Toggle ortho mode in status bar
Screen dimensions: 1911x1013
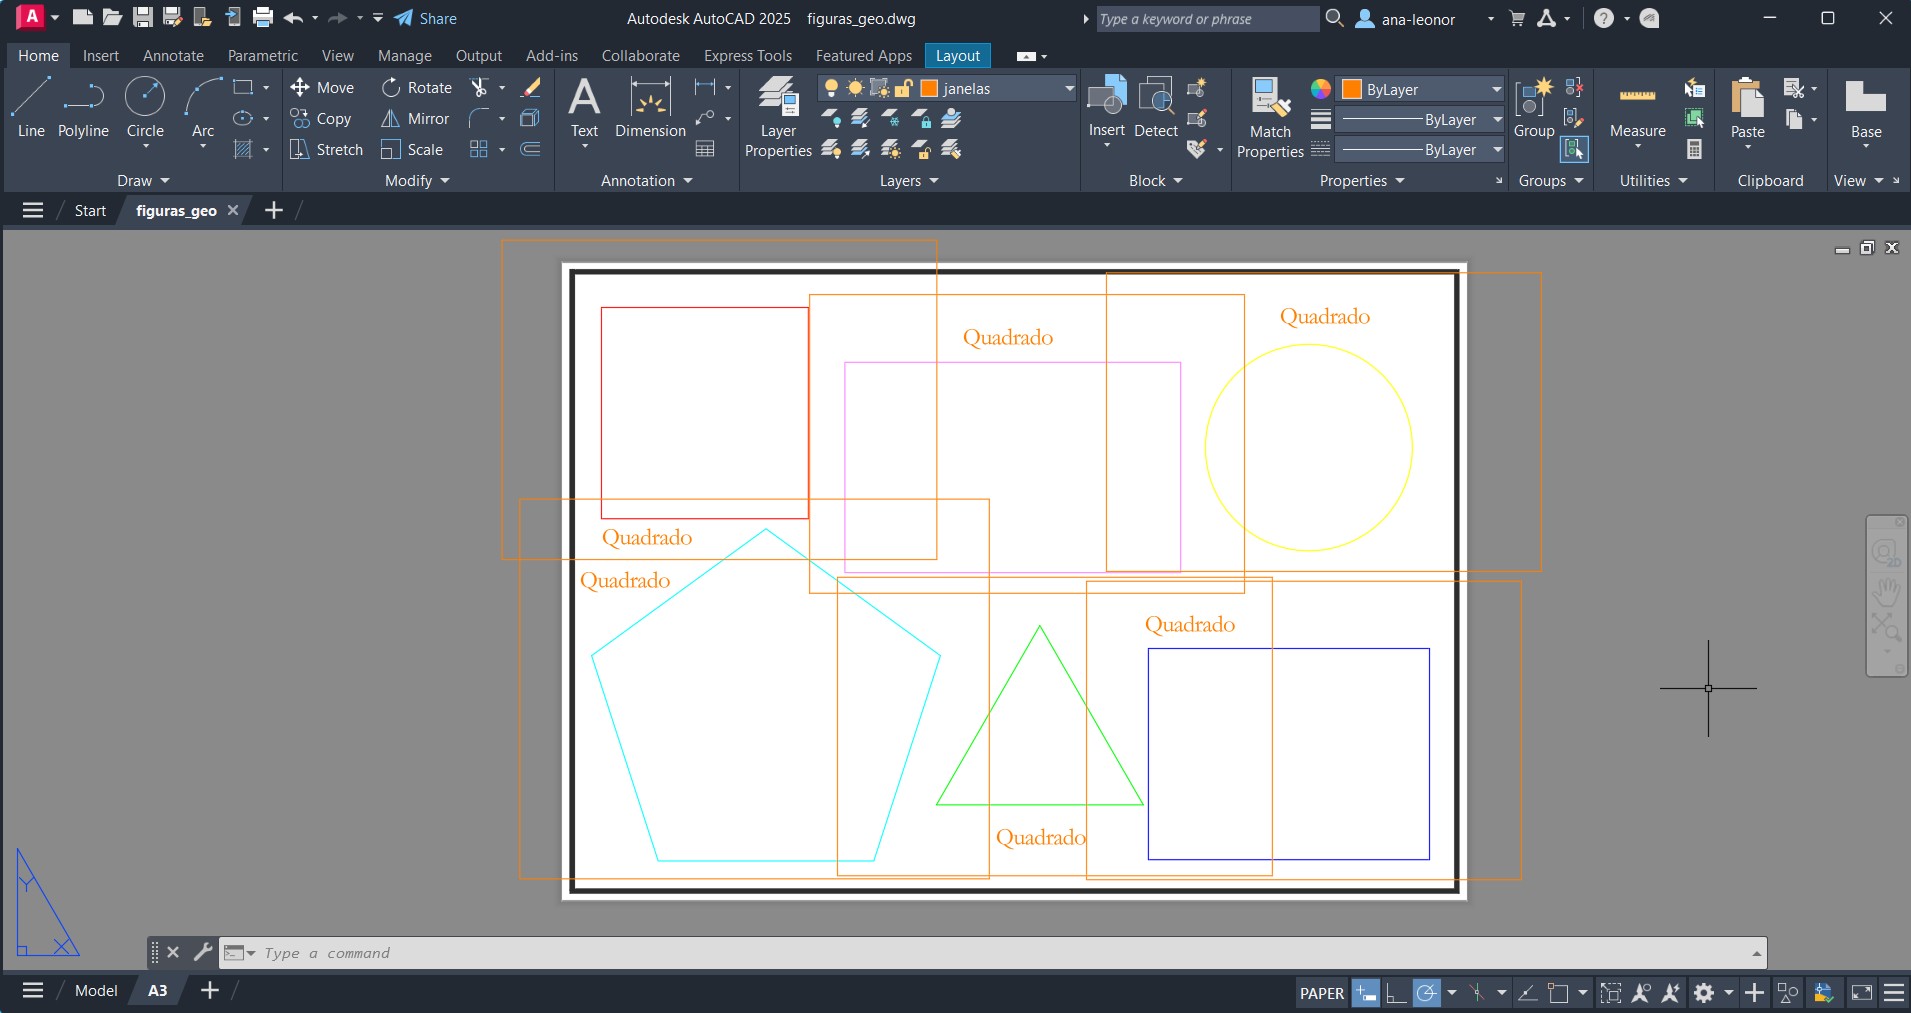click(x=1396, y=993)
